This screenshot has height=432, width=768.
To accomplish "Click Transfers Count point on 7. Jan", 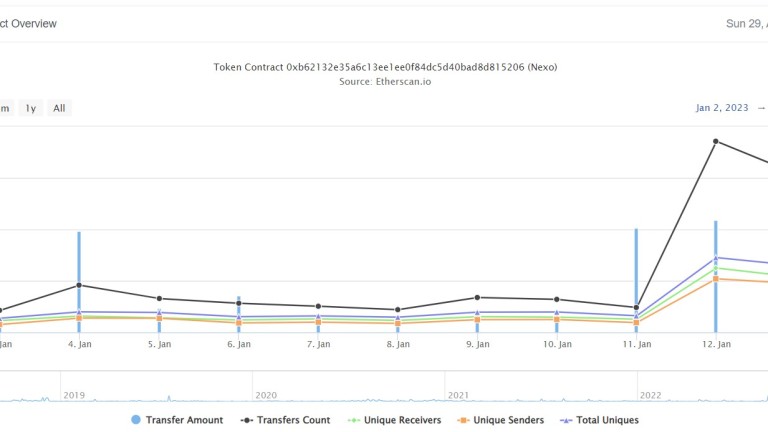I will click(318, 306).
